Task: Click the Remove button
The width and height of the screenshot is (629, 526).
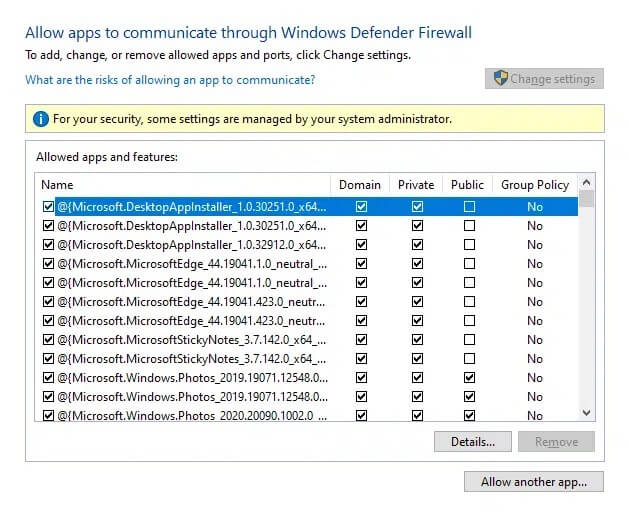Action: [x=556, y=442]
